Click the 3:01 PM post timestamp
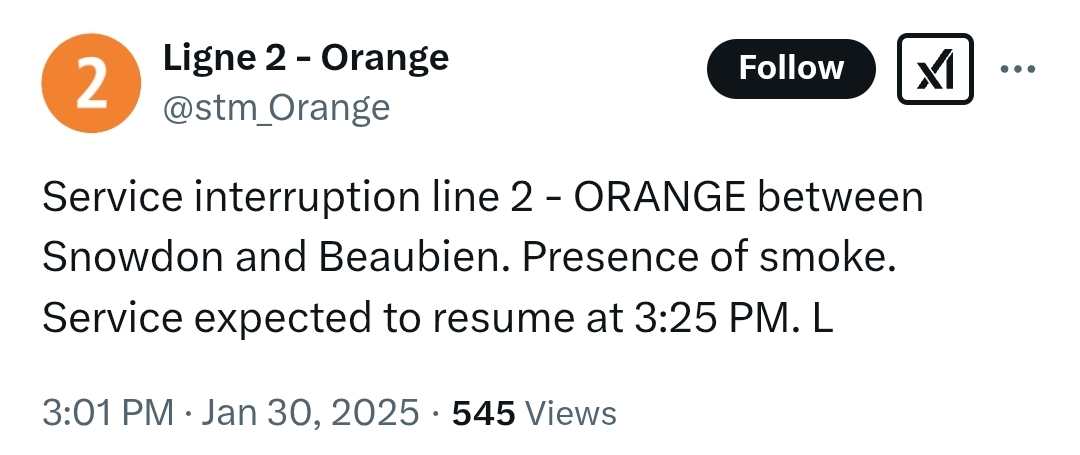Viewport: 1080px width, 455px height. point(106,412)
